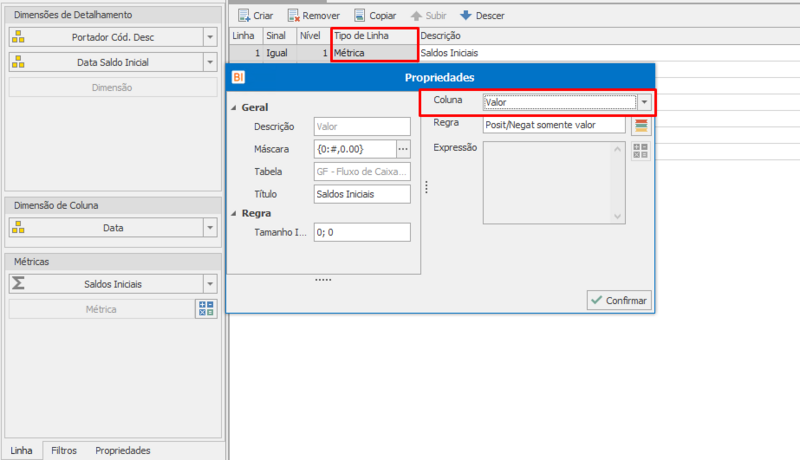Click the sigma icon on Saldos Iniciais metric
800x460 pixels.
pyautogui.click(x=18, y=283)
